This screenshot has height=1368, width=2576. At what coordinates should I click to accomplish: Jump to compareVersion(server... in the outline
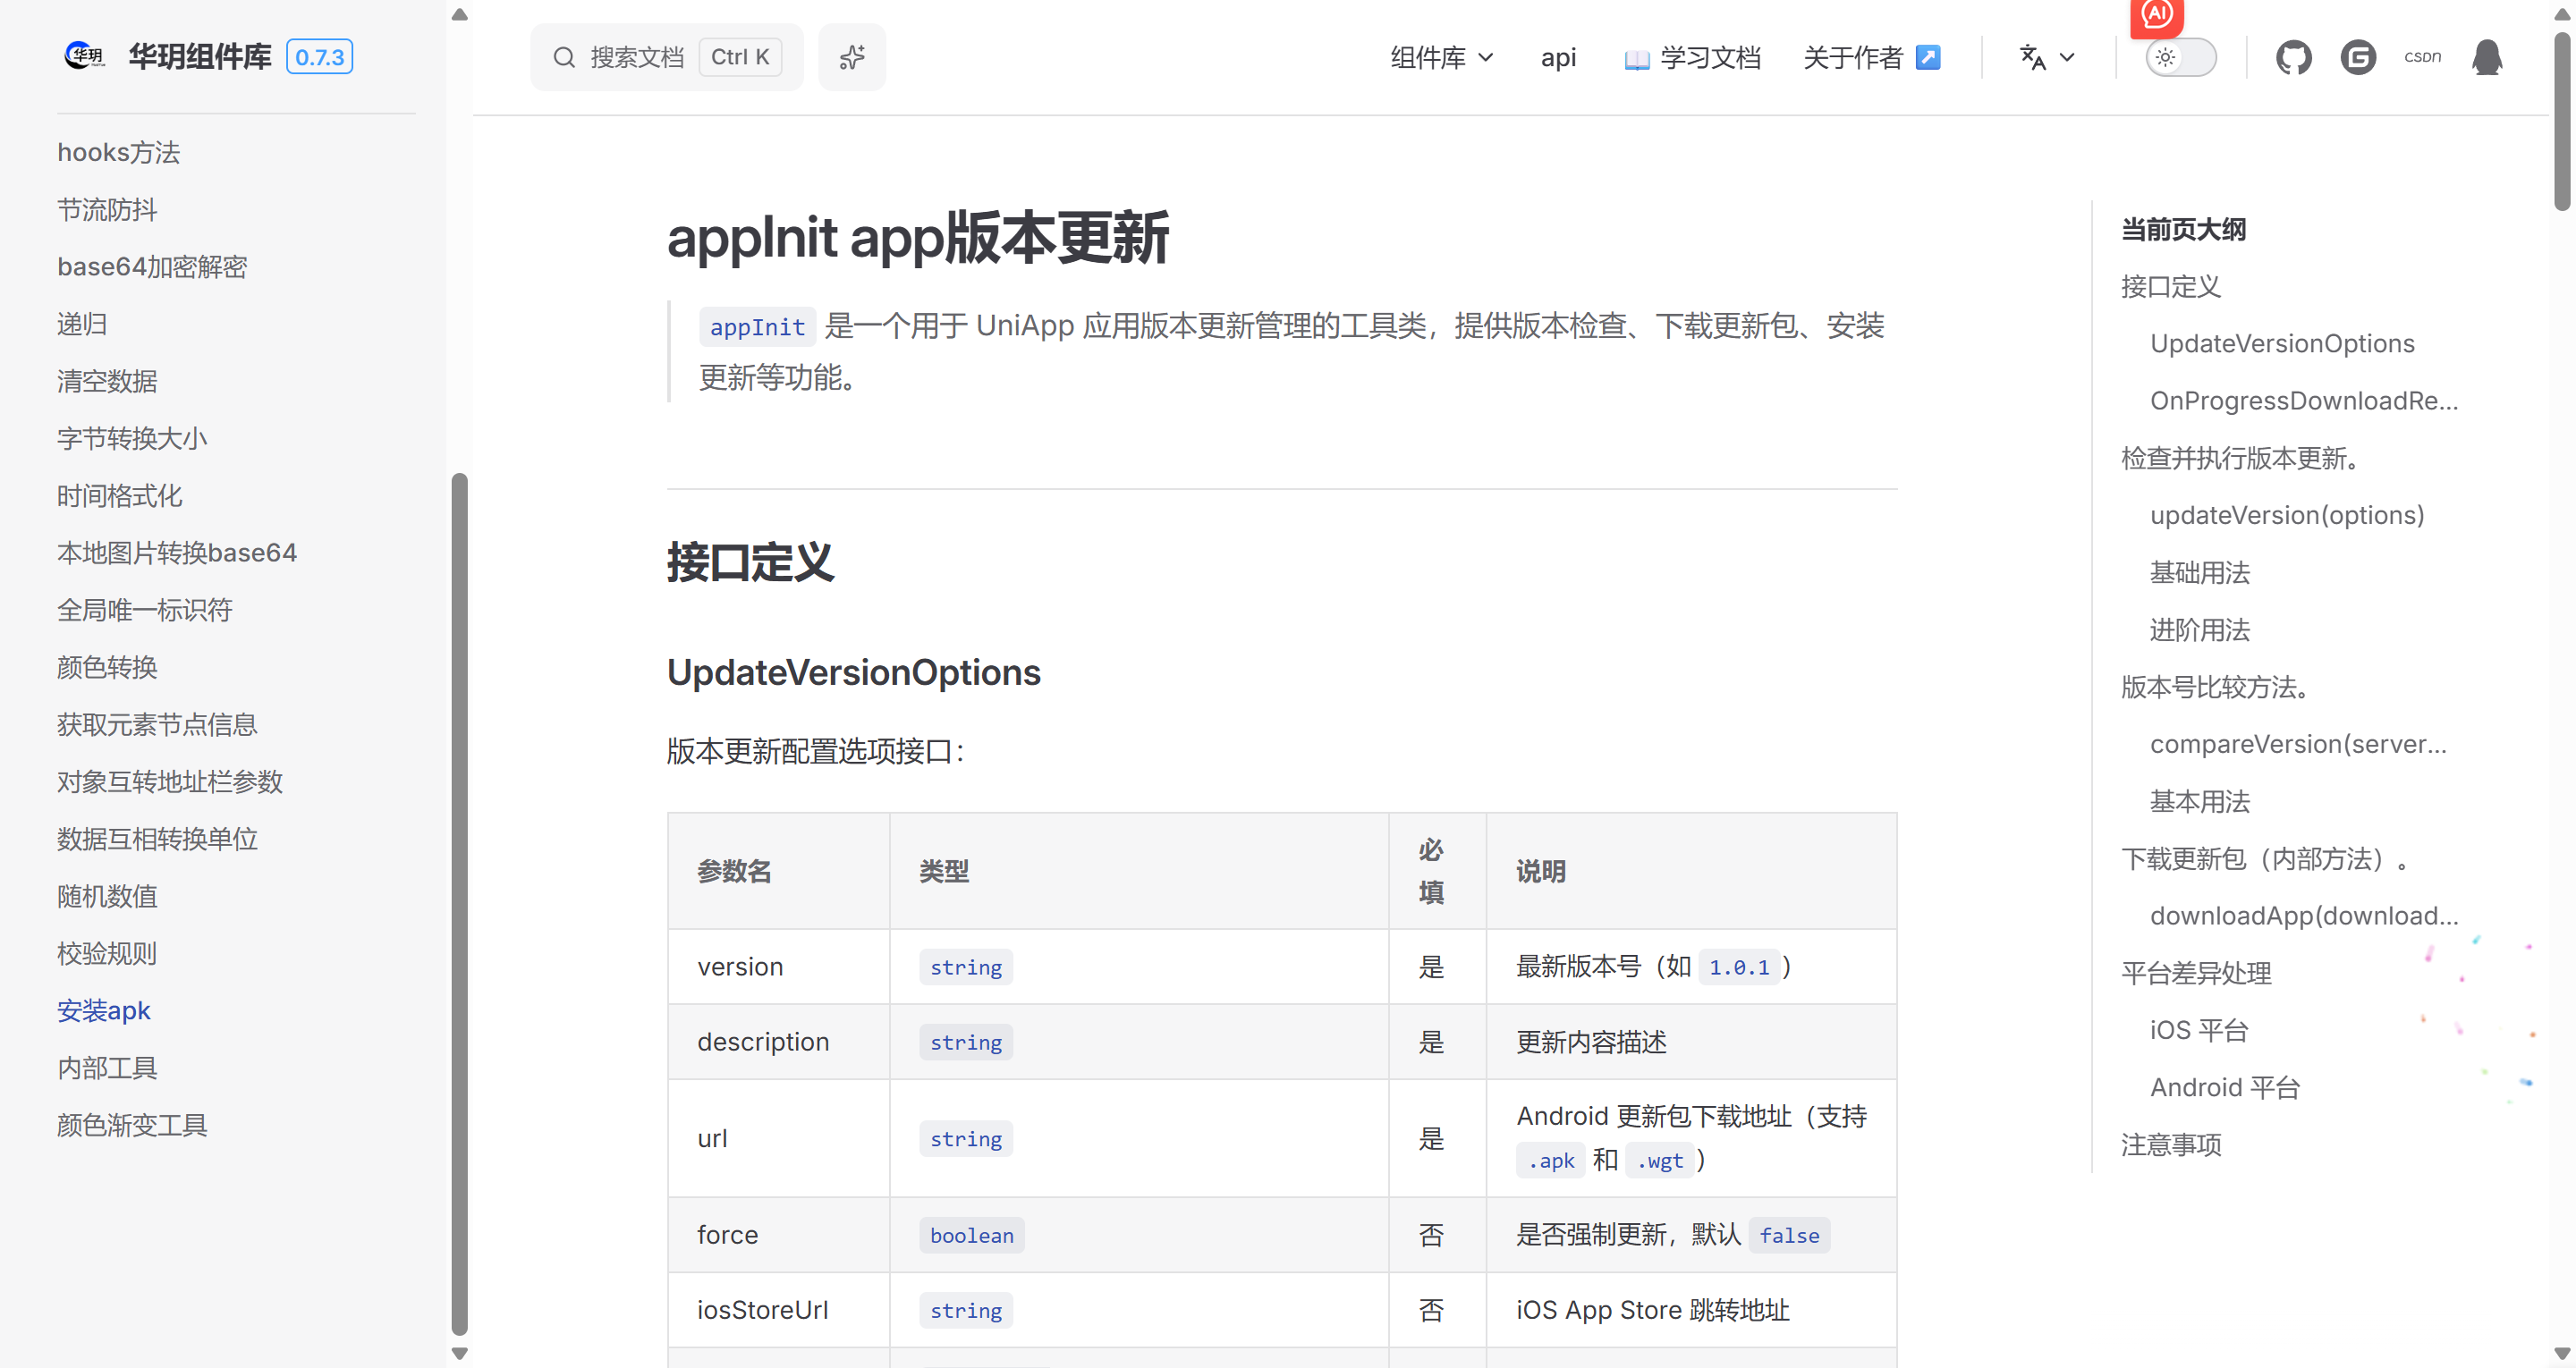(2298, 744)
